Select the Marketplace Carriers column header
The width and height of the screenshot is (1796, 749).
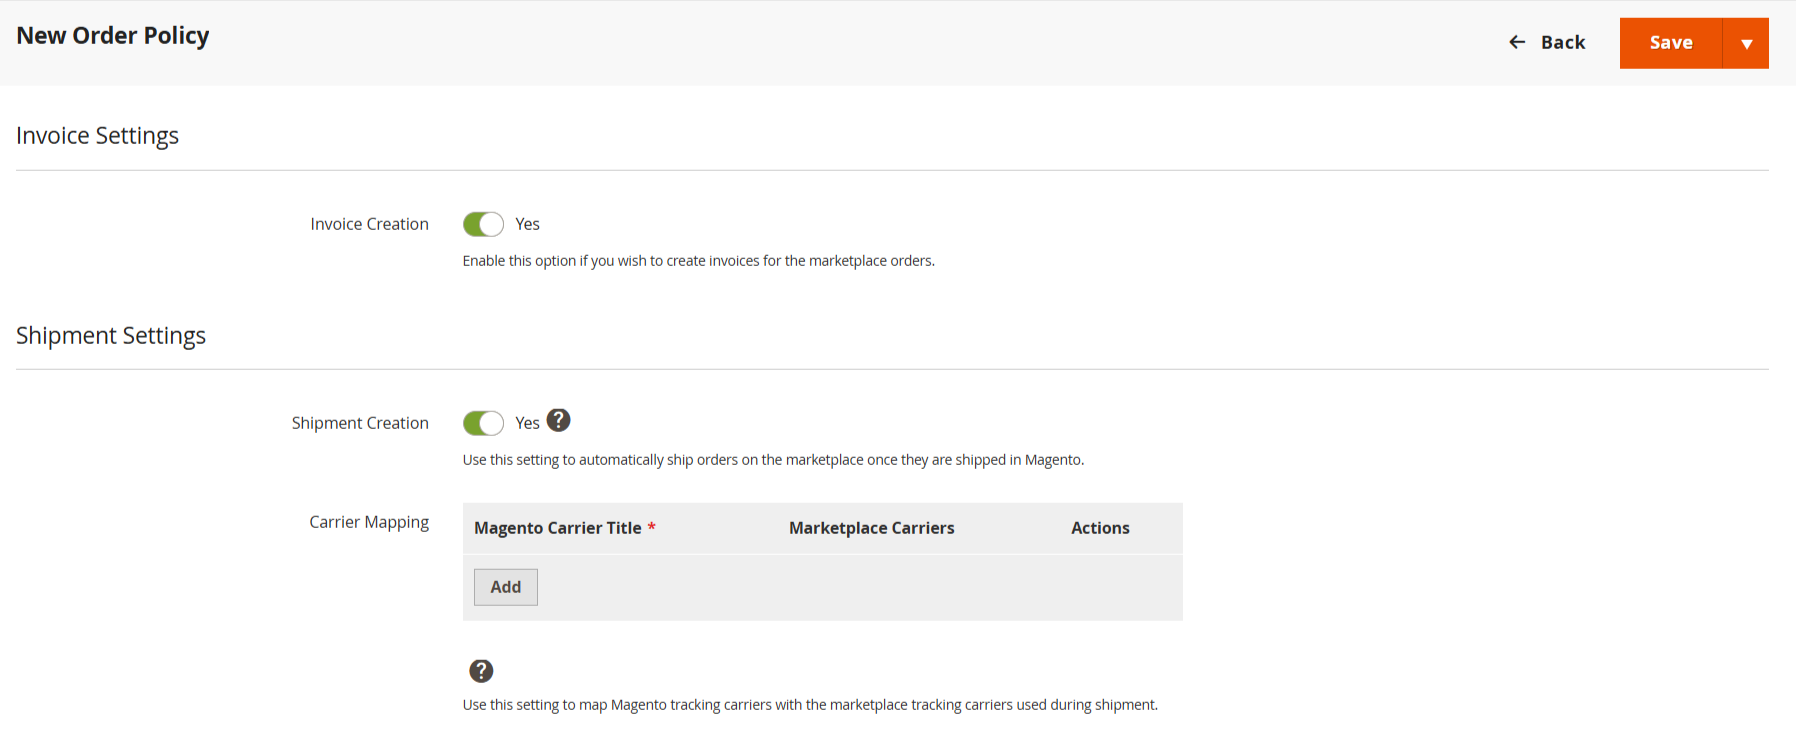871,528
